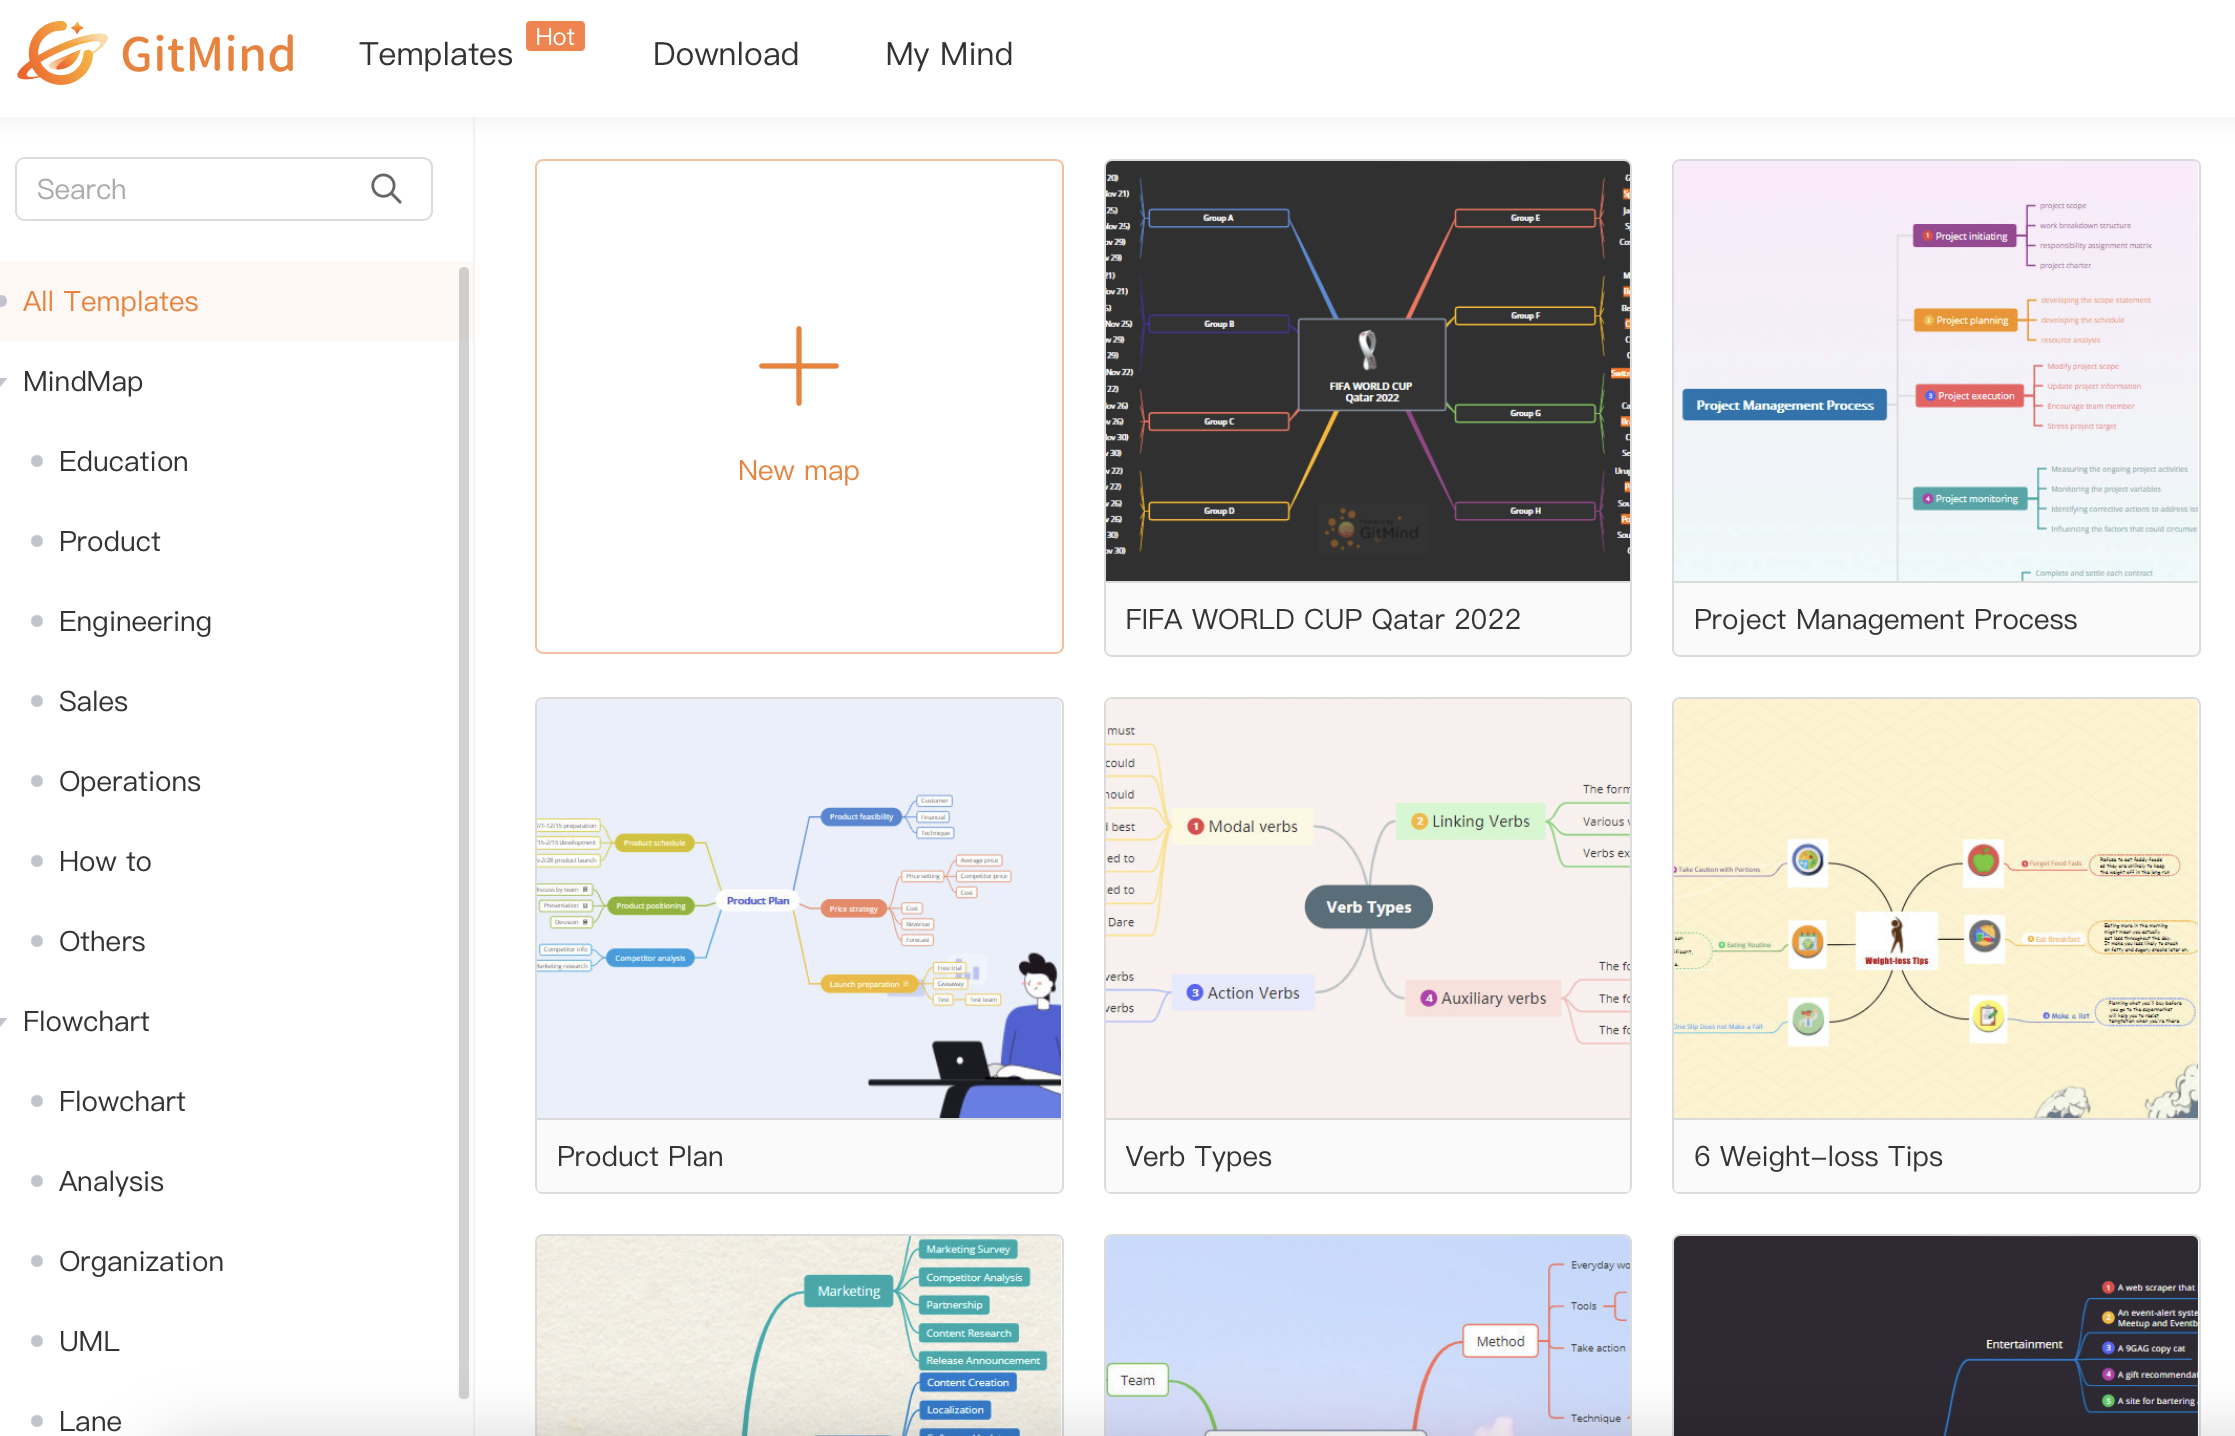Open the Team Method template thumbnail
The width and height of the screenshot is (2235, 1436).
(x=1367, y=1336)
